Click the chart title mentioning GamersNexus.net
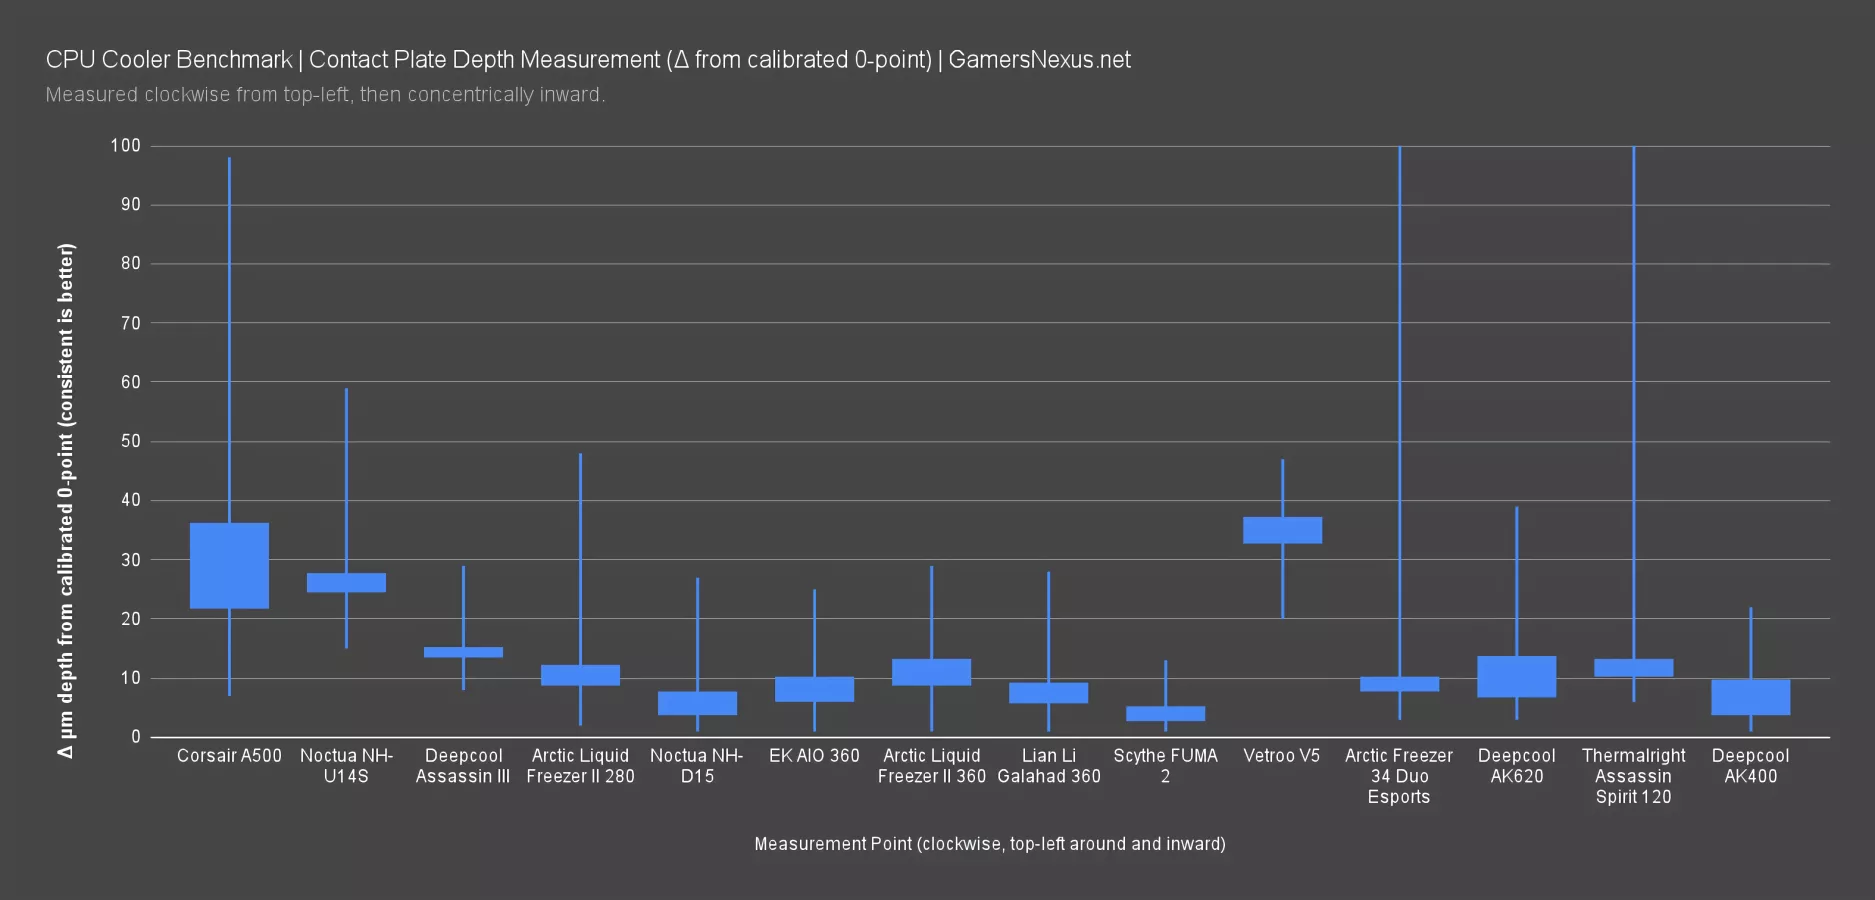Screen dimensions: 1875x900 click(588, 60)
